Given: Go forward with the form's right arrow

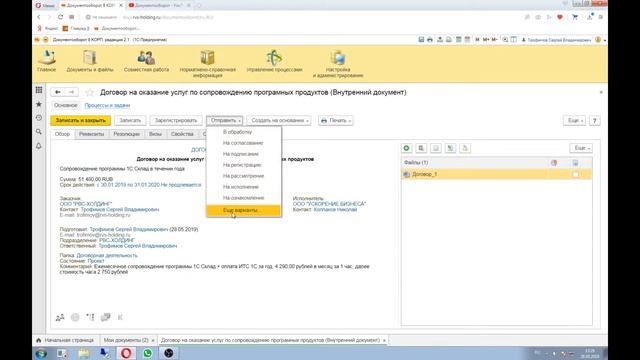Looking at the screenshot, I should pyautogui.click(x=71, y=92).
